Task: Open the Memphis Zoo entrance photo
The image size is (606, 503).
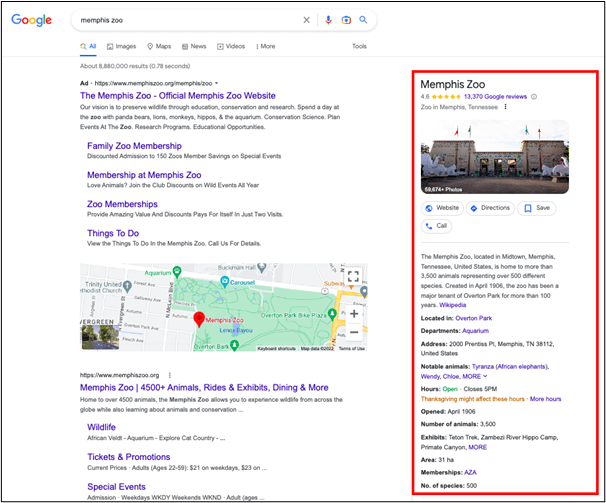Action: tap(495, 157)
